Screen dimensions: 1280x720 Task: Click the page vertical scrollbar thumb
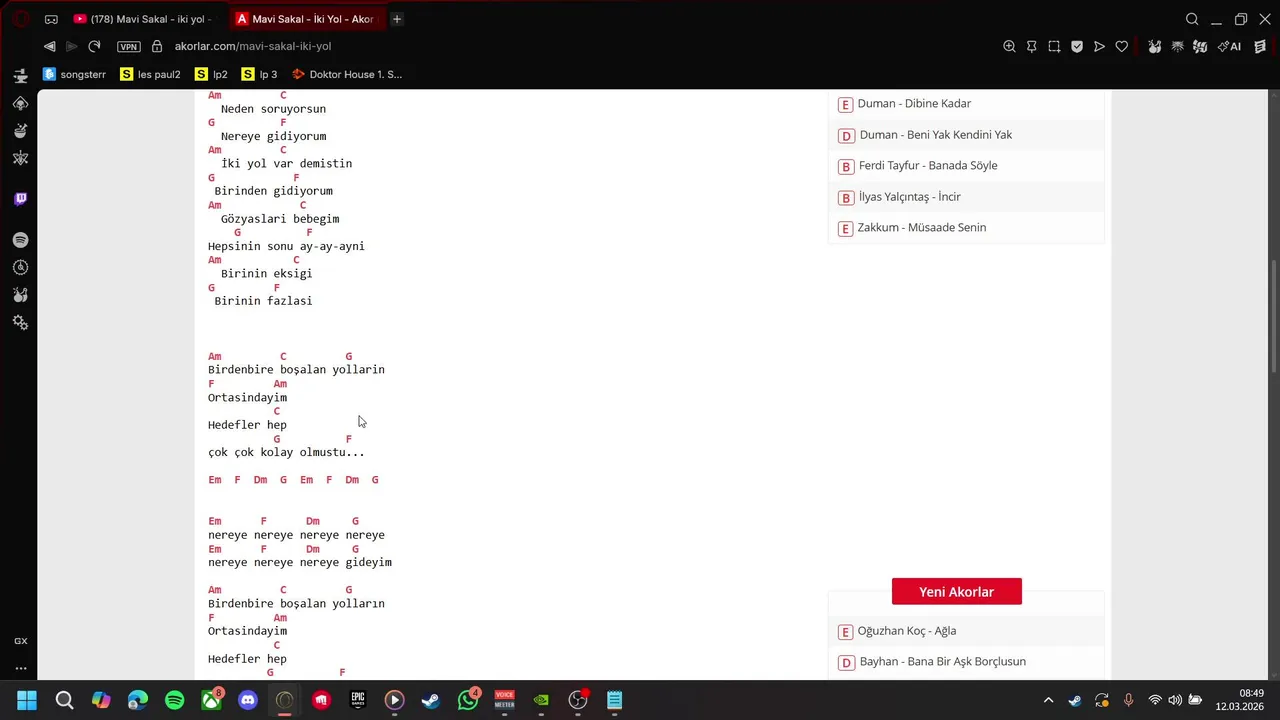click(1273, 318)
